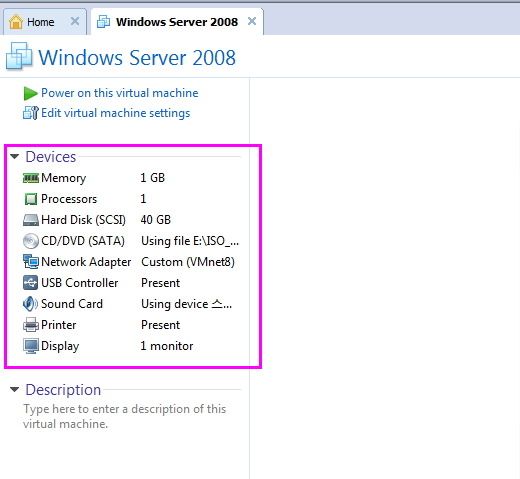Select the Hard Disk (SCSI) label
Image resolution: width=520 pixels, height=479 pixels.
(83, 220)
